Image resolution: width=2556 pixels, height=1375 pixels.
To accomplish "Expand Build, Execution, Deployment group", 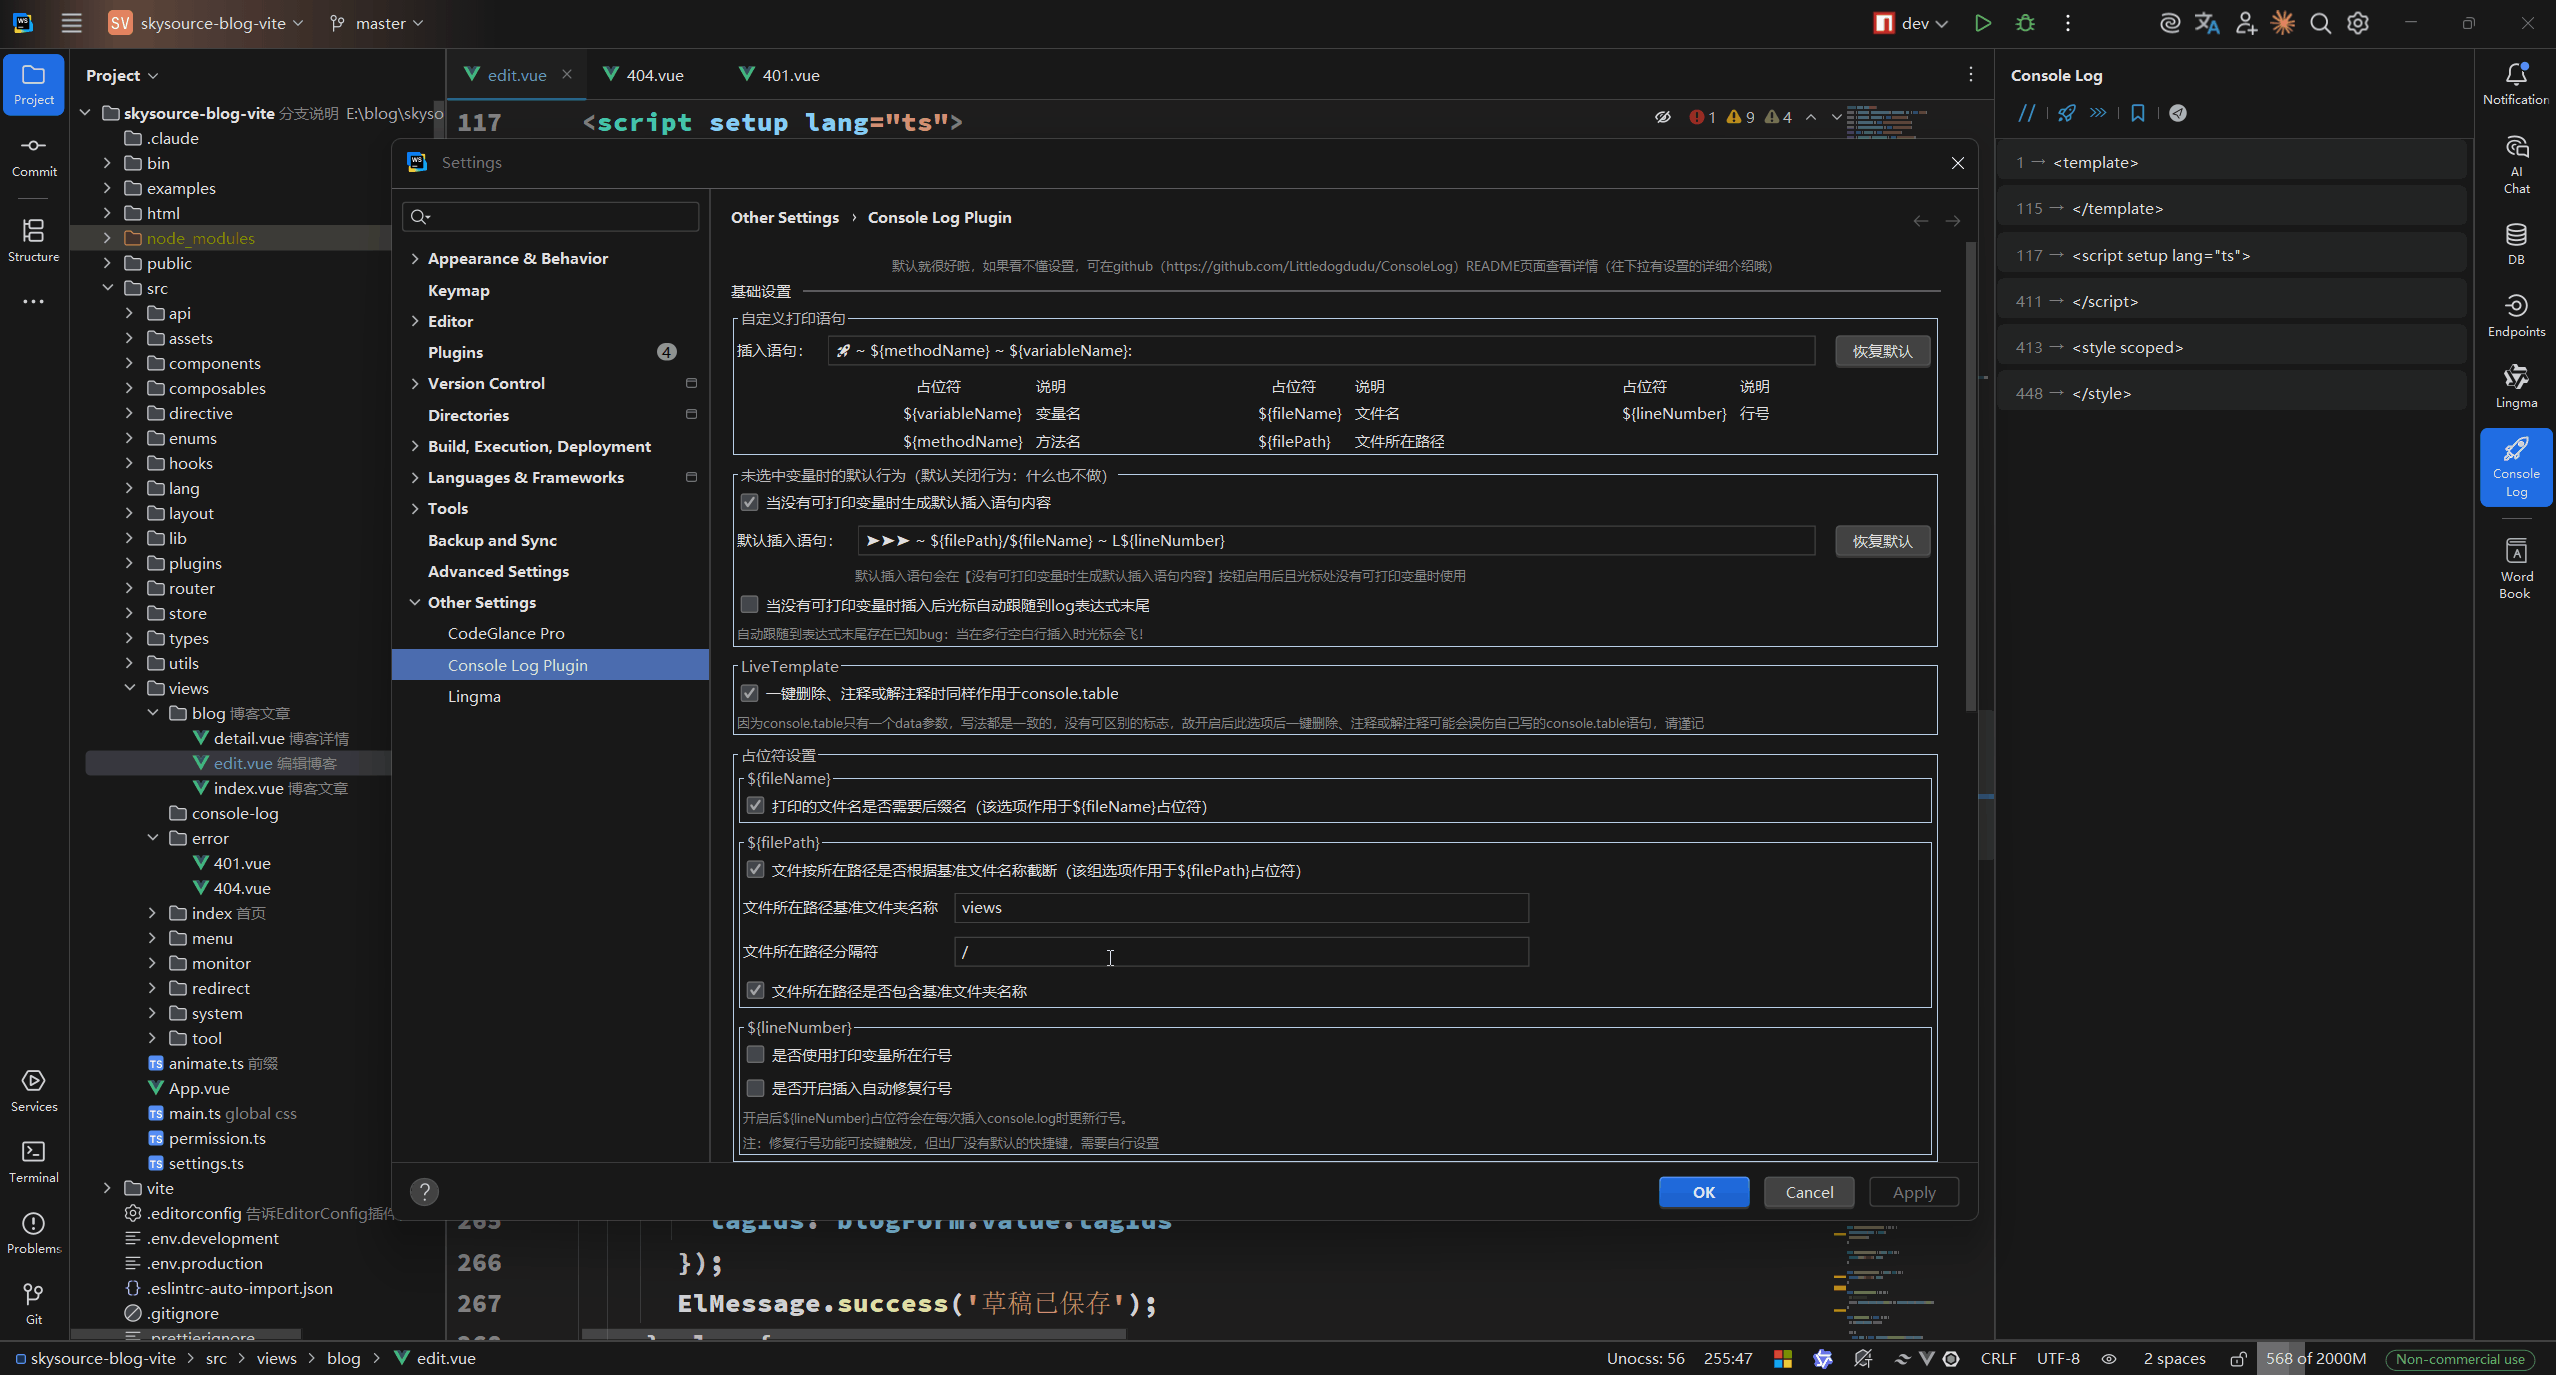I will tap(415, 446).
